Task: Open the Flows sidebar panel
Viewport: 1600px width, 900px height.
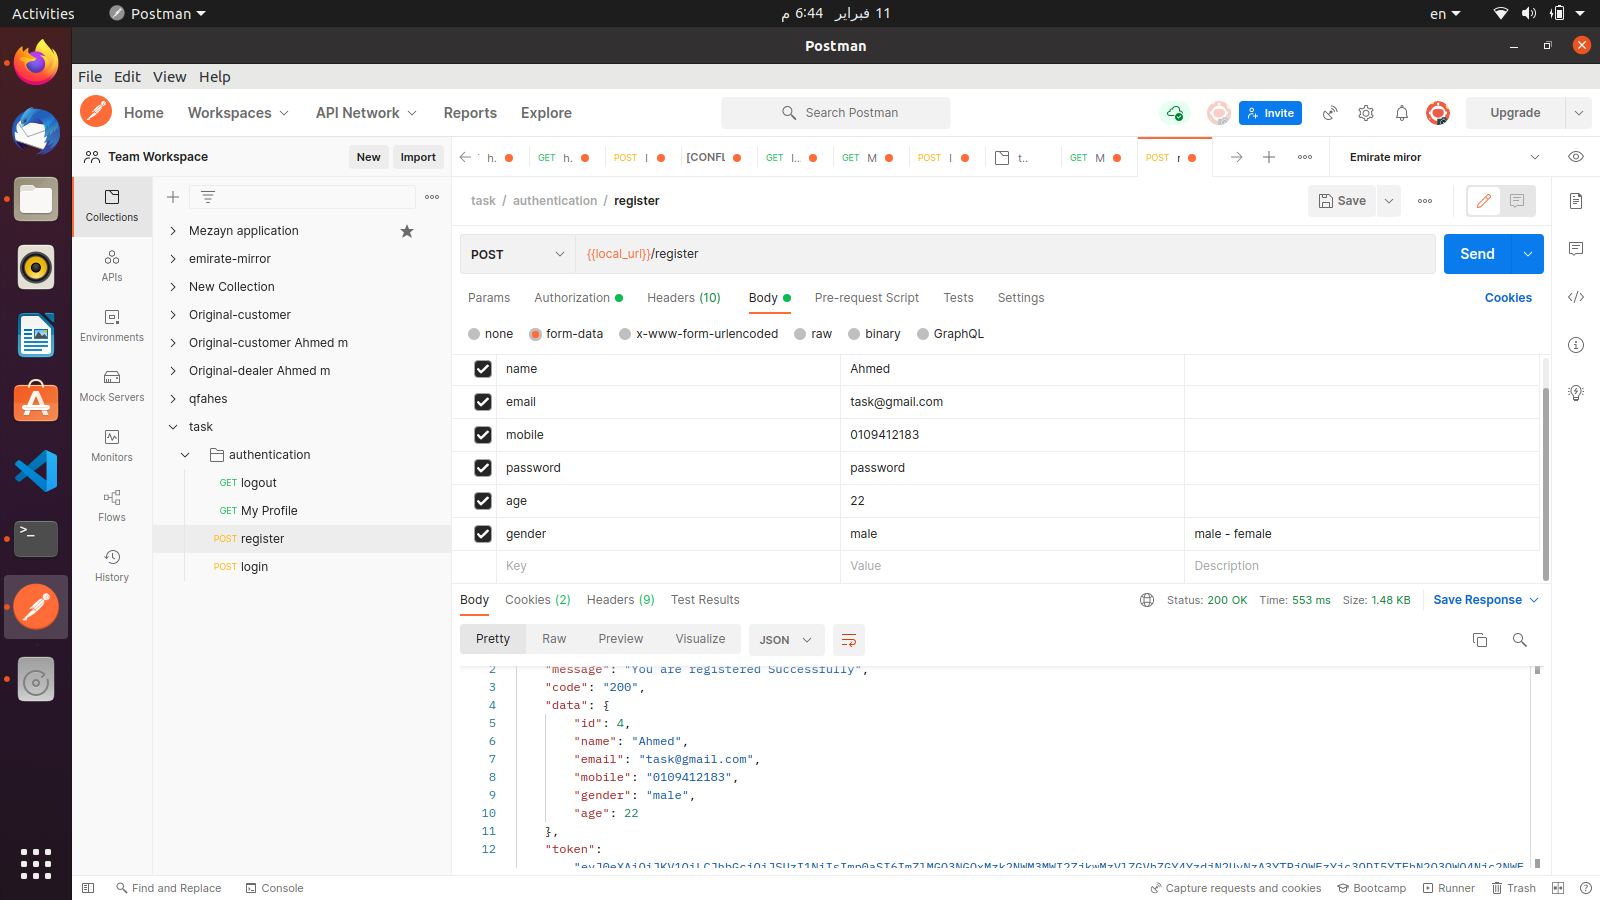Action: [x=112, y=506]
